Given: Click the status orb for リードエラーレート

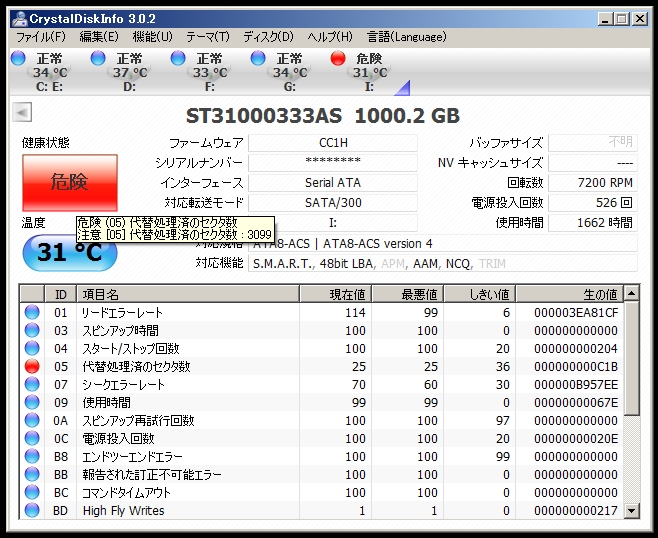Looking at the screenshot, I should (32, 312).
